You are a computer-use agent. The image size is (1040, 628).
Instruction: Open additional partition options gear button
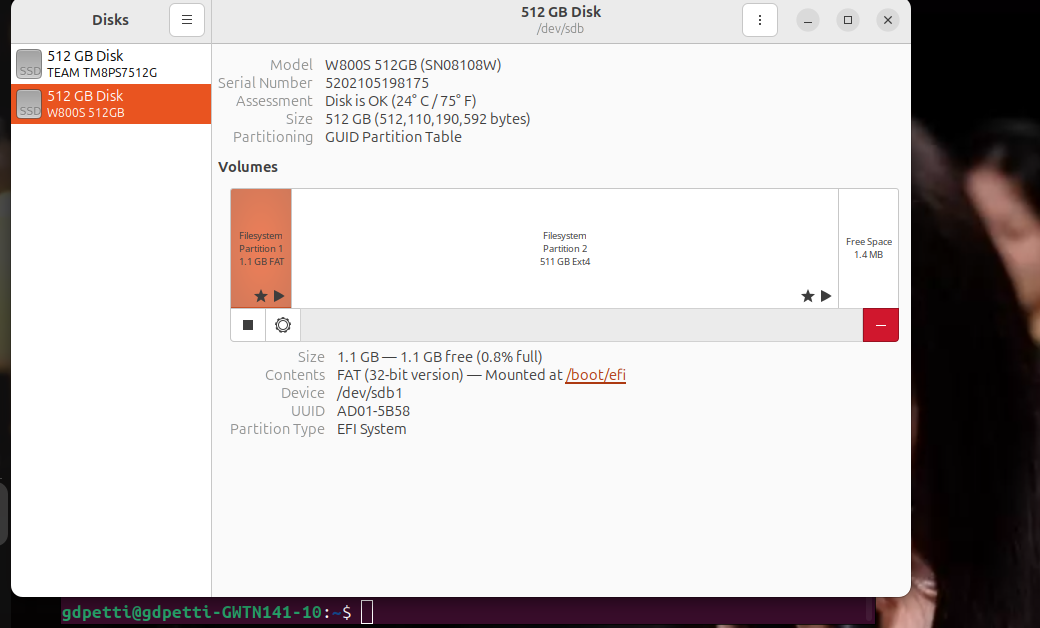coord(283,325)
